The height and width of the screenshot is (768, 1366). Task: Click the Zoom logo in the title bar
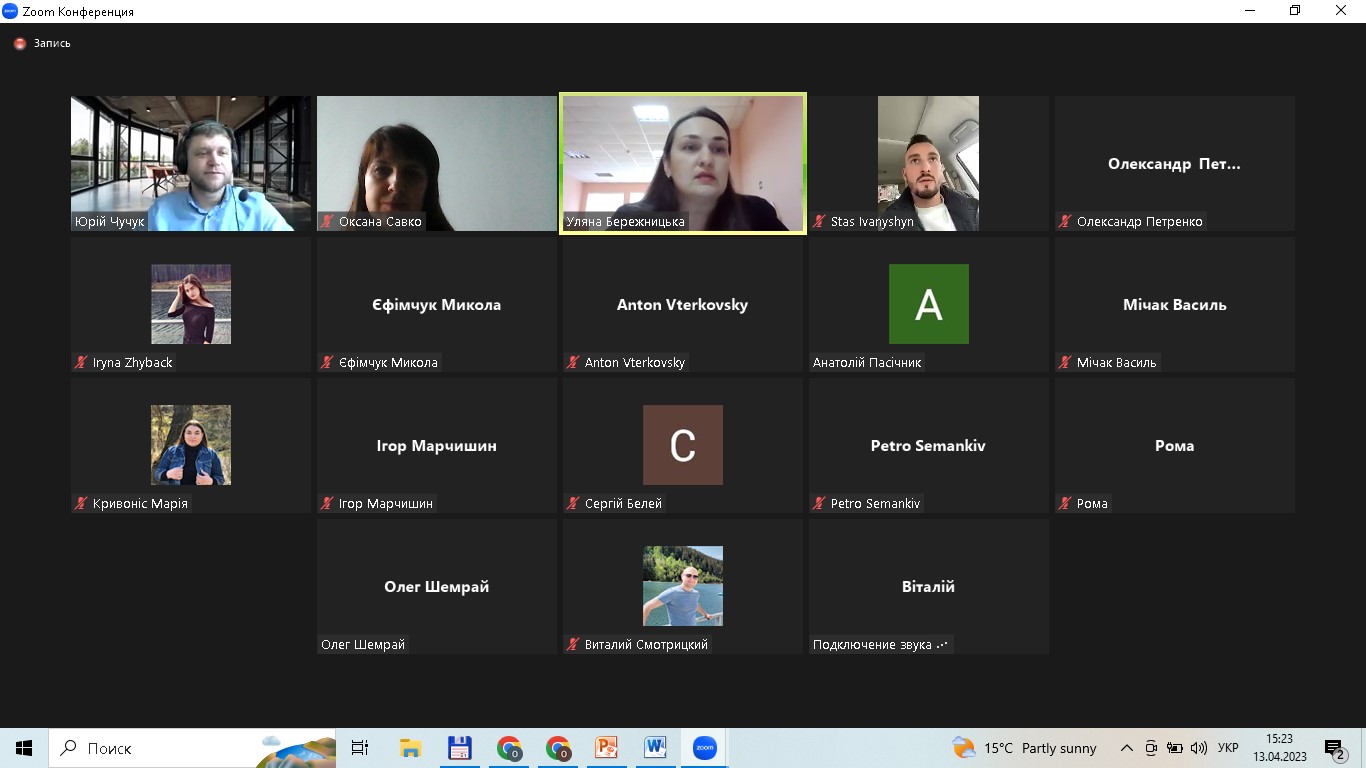click(10, 11)
